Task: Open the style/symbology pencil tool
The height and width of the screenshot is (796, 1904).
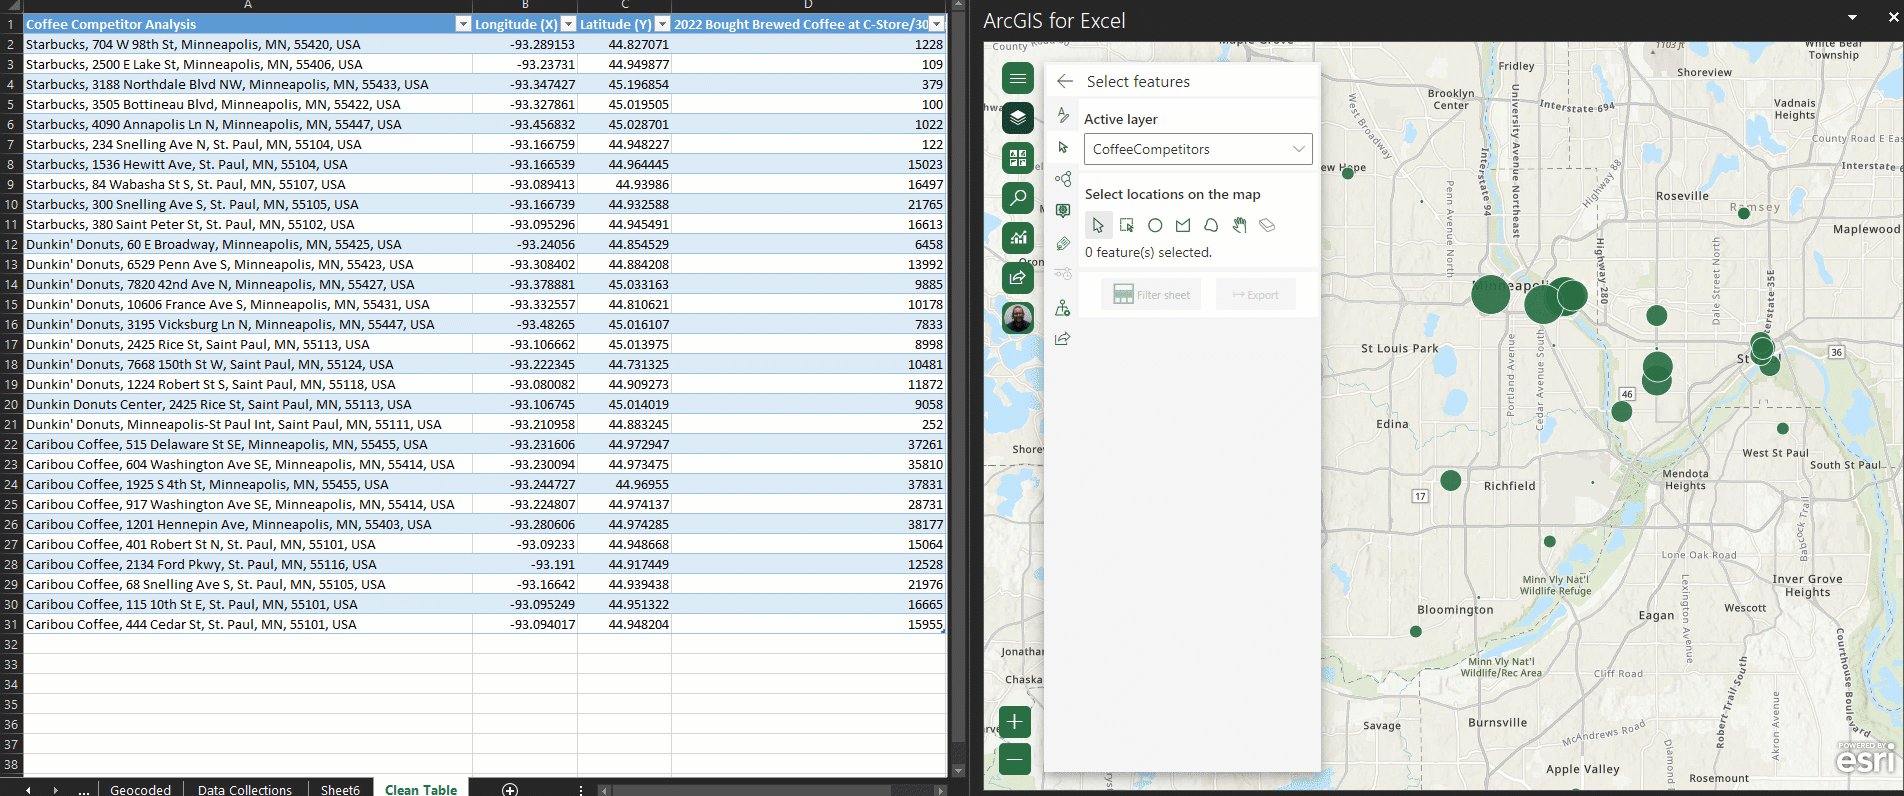Action: coord(1063,114)
